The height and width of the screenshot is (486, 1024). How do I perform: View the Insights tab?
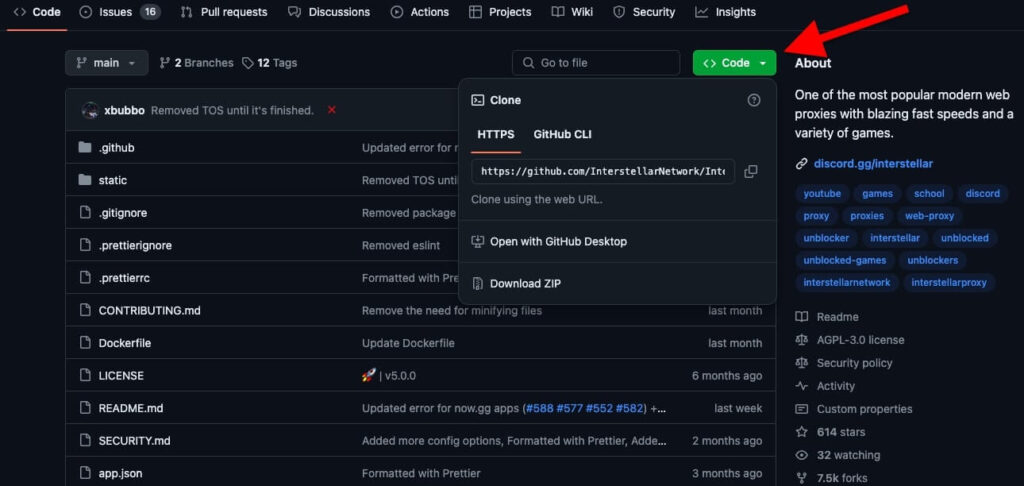coord(726,12)
